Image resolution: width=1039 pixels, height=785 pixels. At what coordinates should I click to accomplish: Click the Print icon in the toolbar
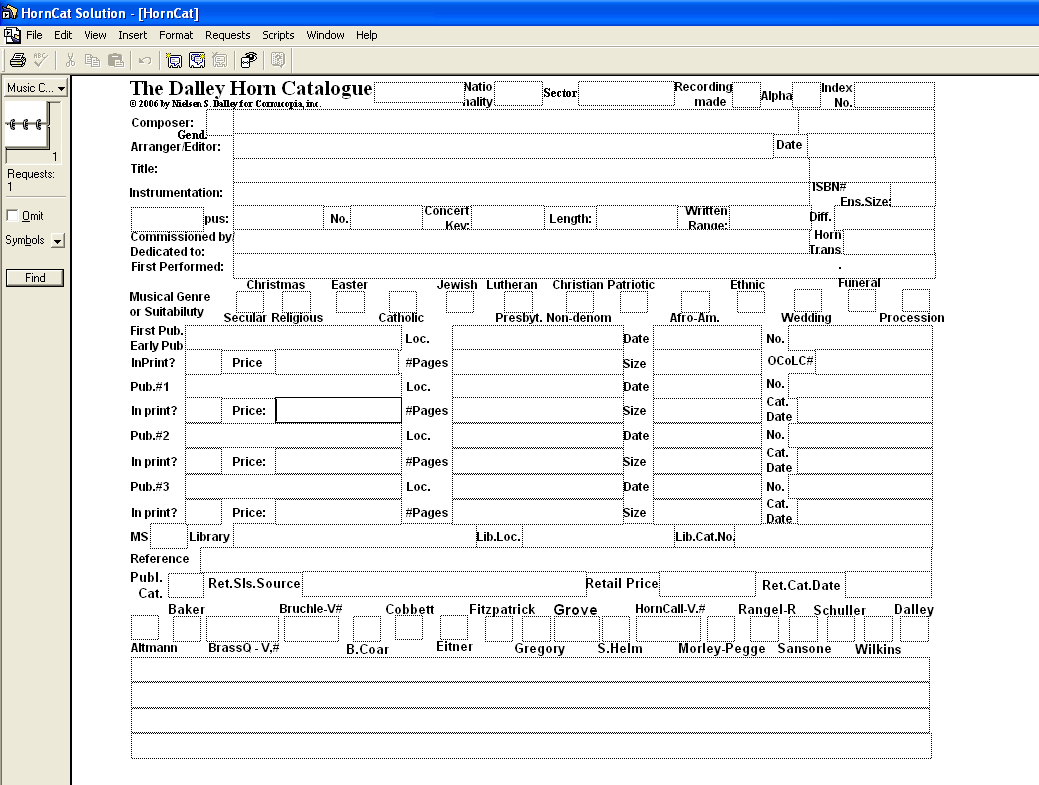tap(17, 60)
